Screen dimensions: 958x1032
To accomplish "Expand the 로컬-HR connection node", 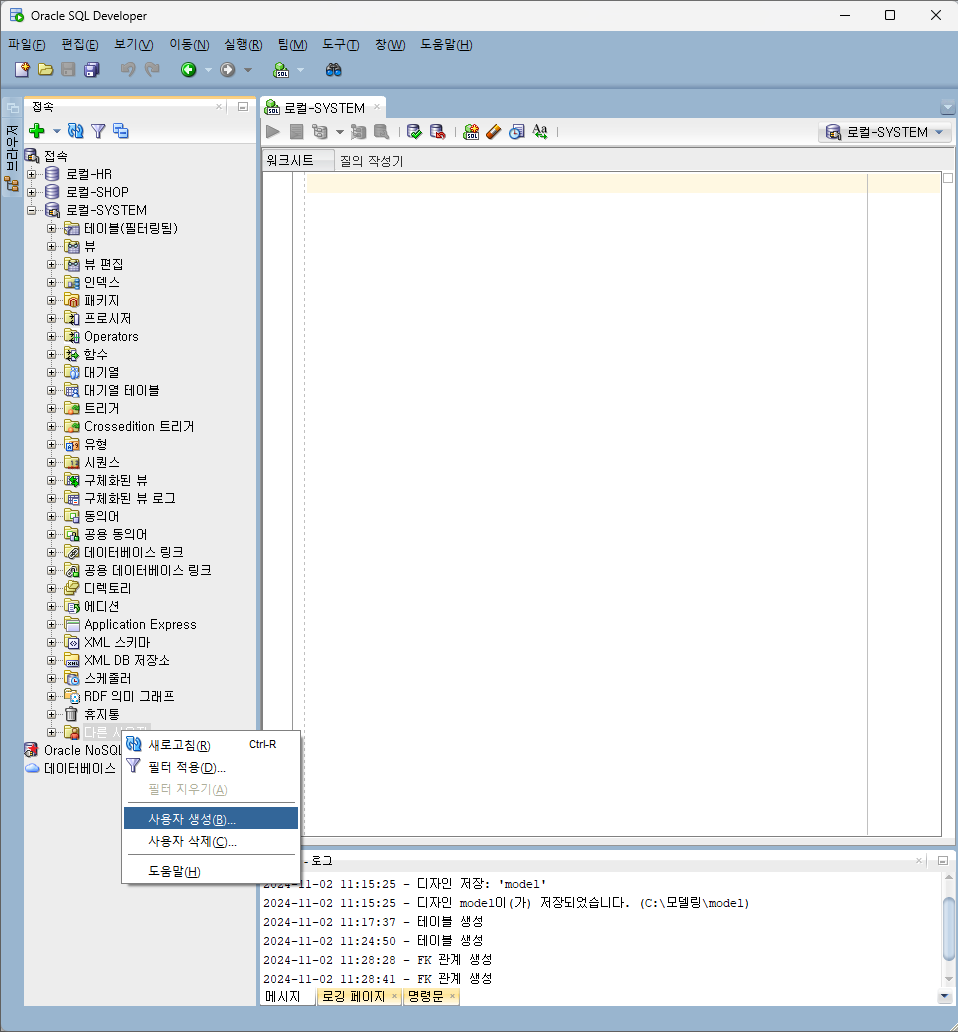I will (32, 174).
